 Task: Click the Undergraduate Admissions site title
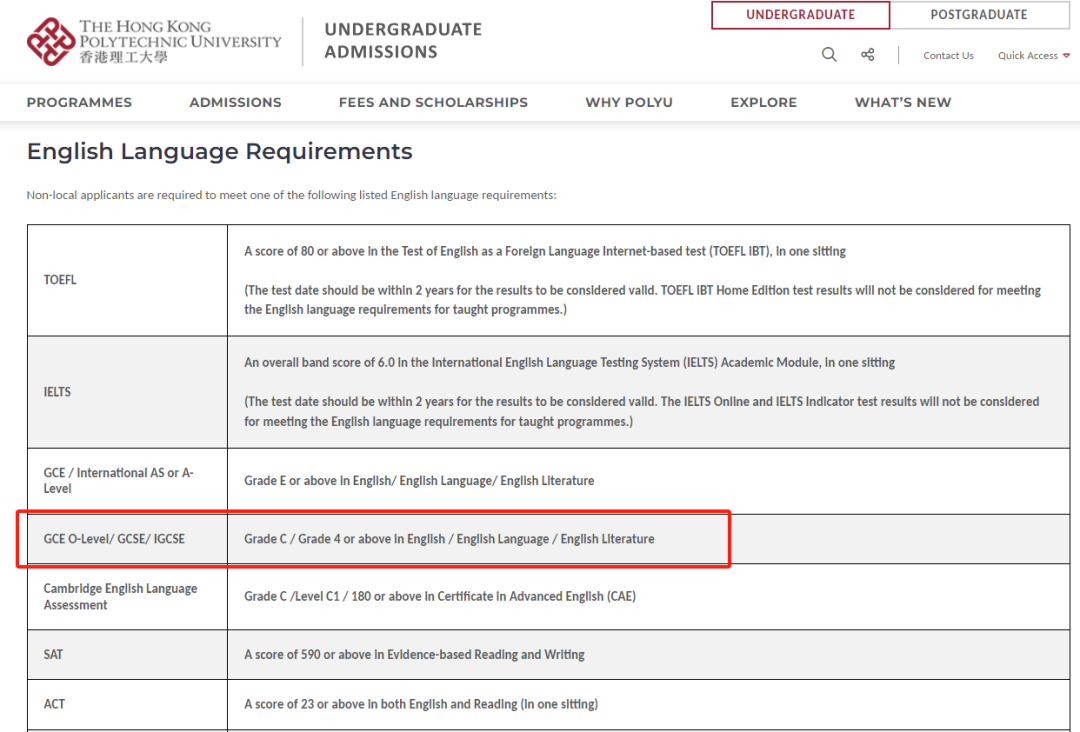tap(403, 41)
